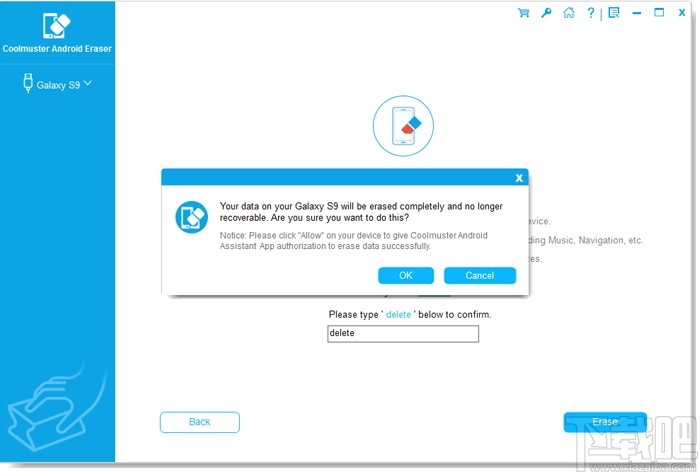Close the confirmation dialog with X

[x=519, y=178]
